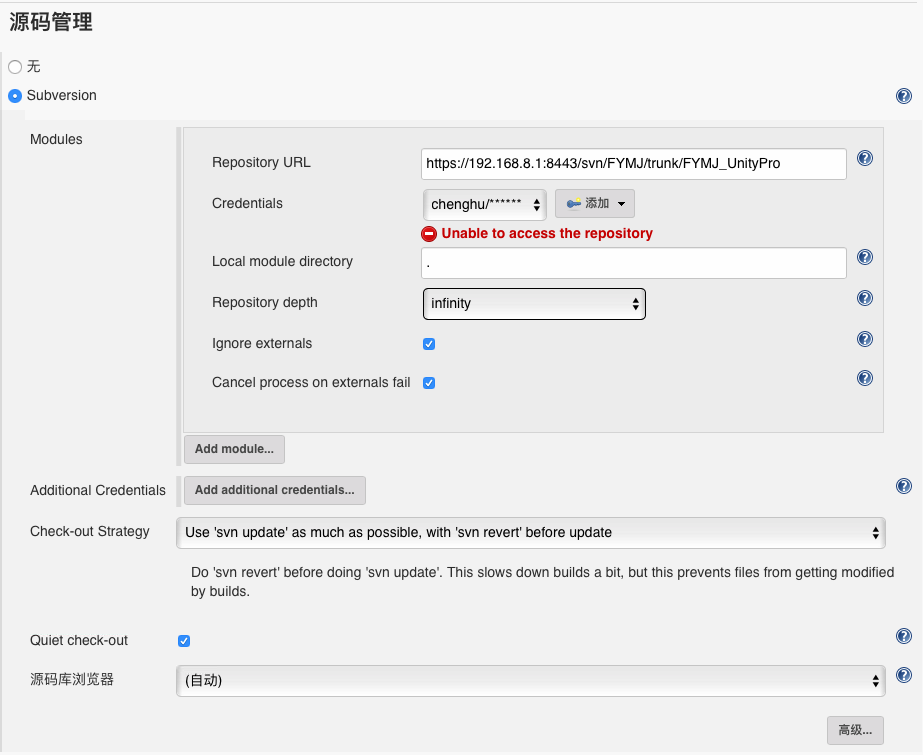Open help for Quiet check-out

[x=904, y=636]
